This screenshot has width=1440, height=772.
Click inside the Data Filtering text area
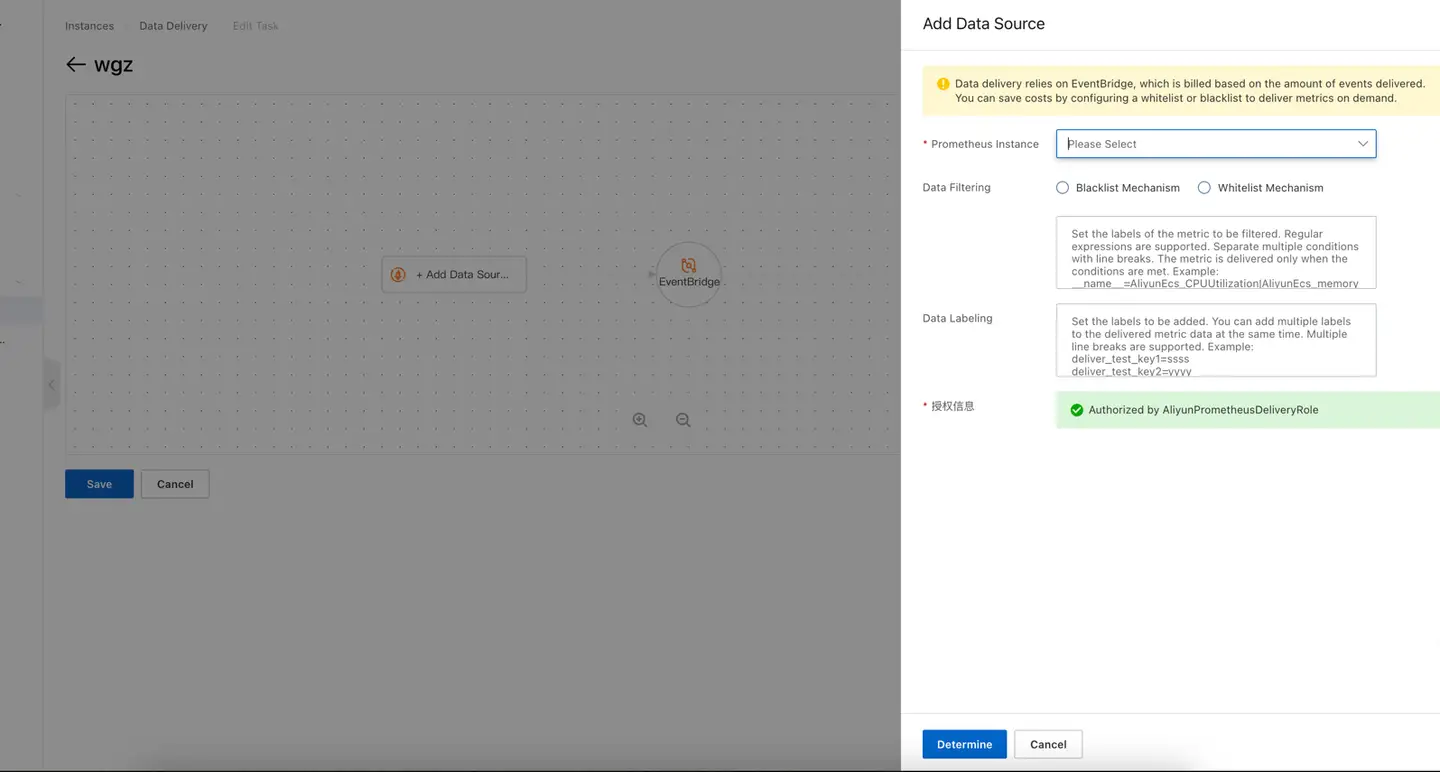(x=1215, y=252)
